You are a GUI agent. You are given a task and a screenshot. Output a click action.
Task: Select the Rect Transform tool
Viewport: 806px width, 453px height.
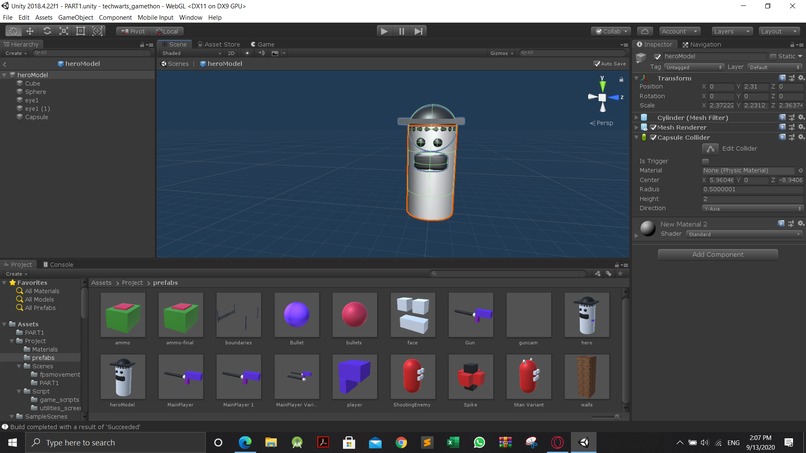(81, 31)
